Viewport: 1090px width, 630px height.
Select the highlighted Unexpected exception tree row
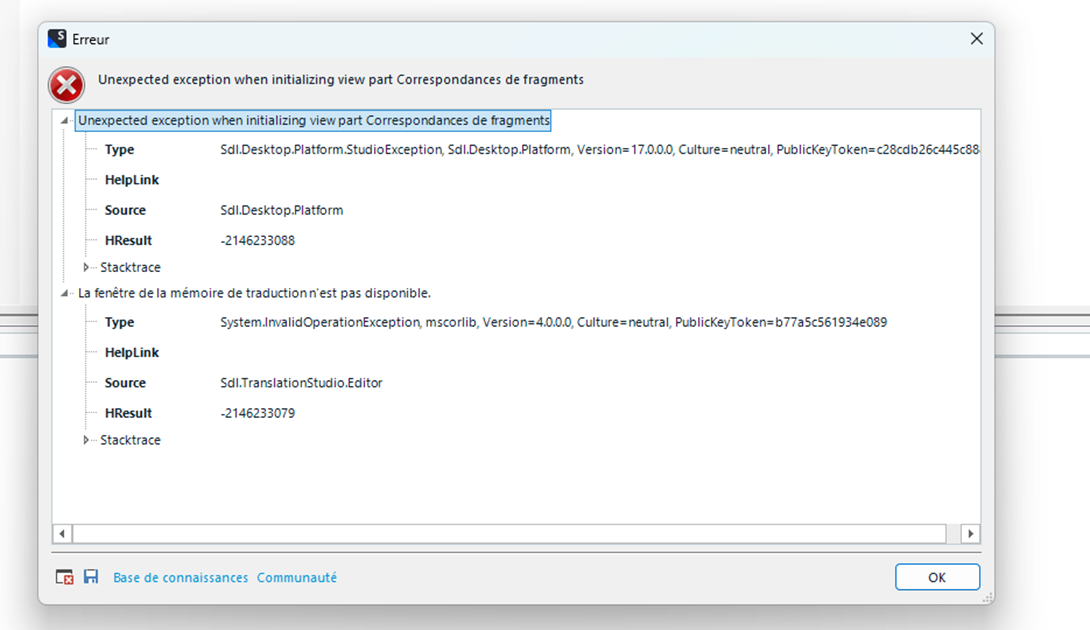coord(314,120)
